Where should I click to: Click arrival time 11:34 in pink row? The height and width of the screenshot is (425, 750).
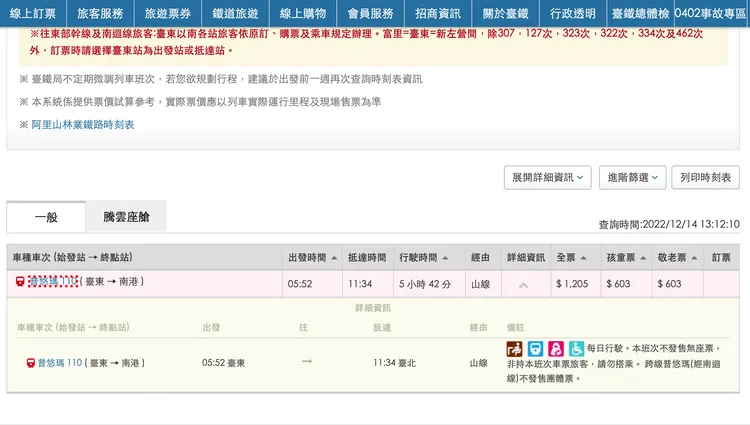(x=360, y=284)
